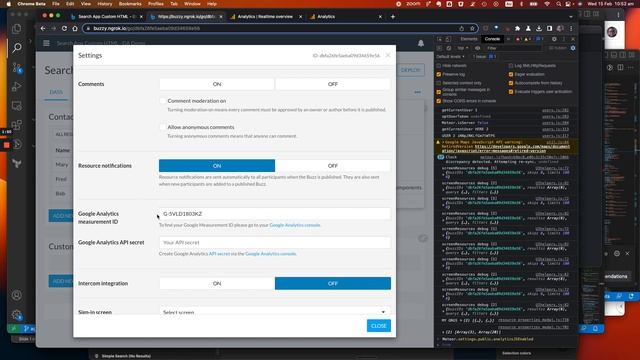Open the Wi-Fi menu bar icon
This screenshot has height=360, width=640.
click(x=547, y=4)
